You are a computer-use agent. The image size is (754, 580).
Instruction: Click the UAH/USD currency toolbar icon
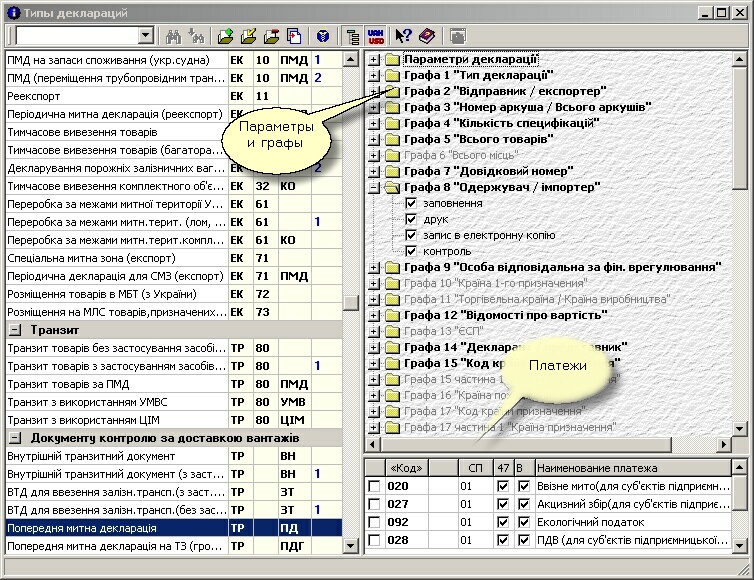point(376,36)
